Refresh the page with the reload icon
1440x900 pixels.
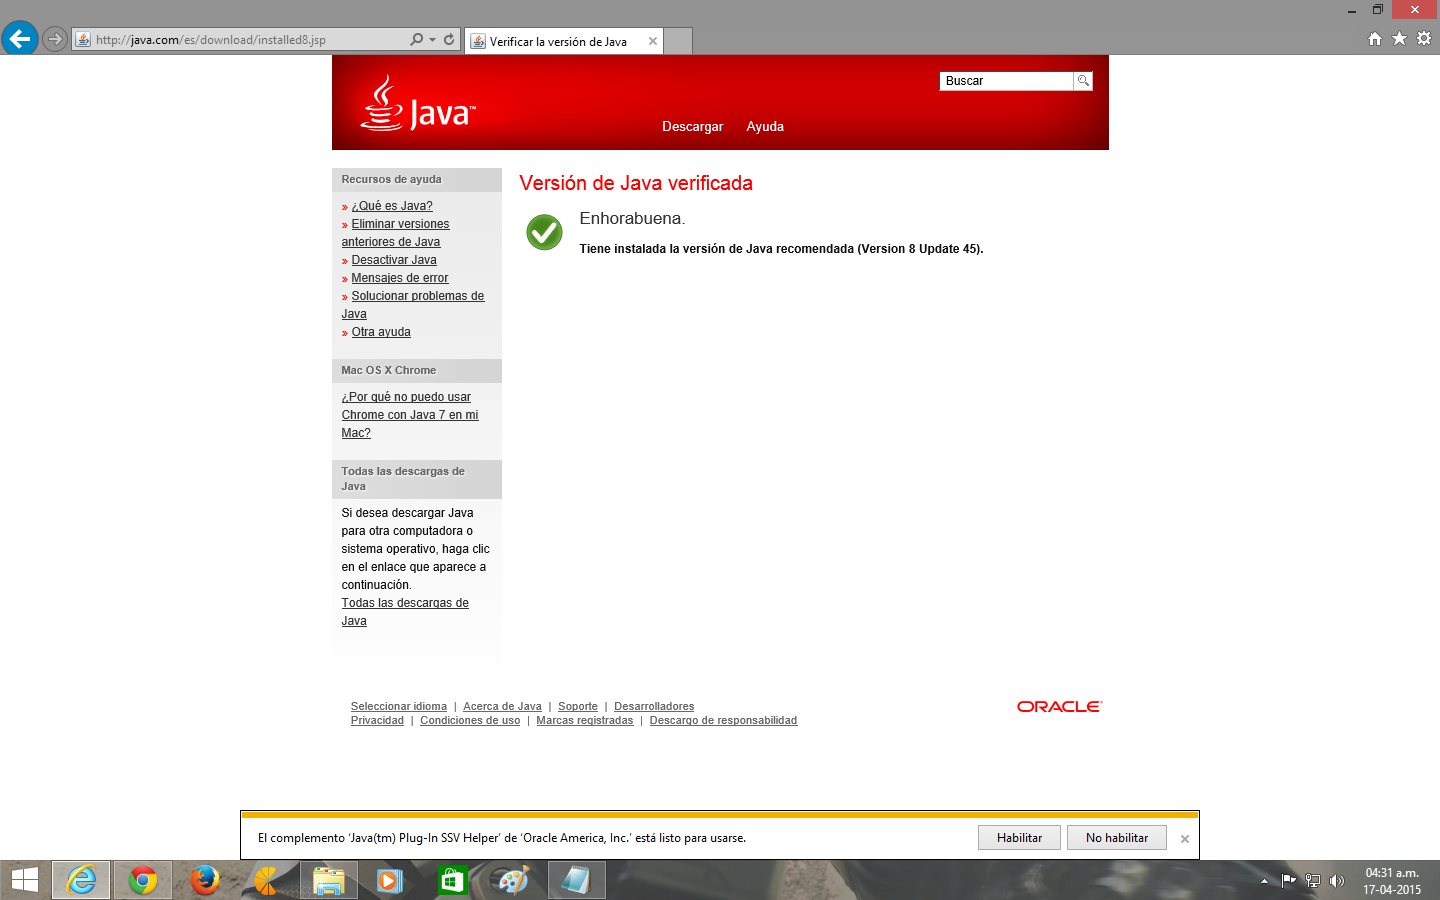pyautogui.click(x=449, y=40)
